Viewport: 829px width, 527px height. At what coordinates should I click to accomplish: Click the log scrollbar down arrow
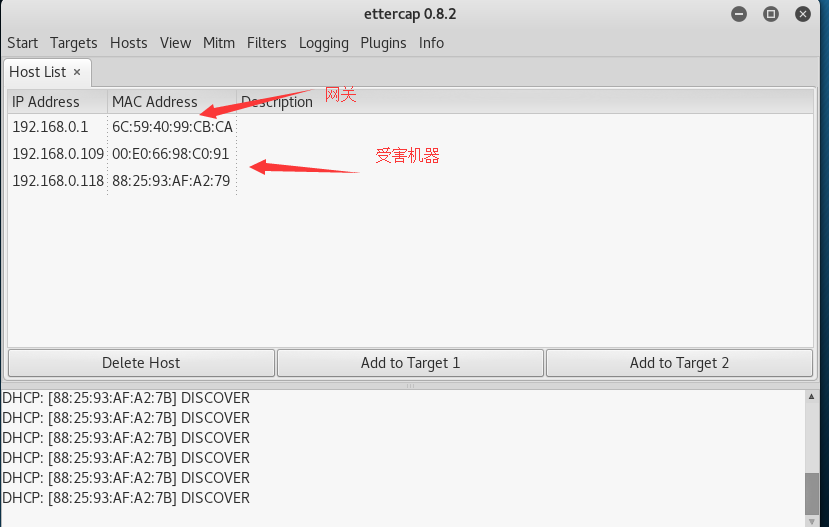point(812,522)
